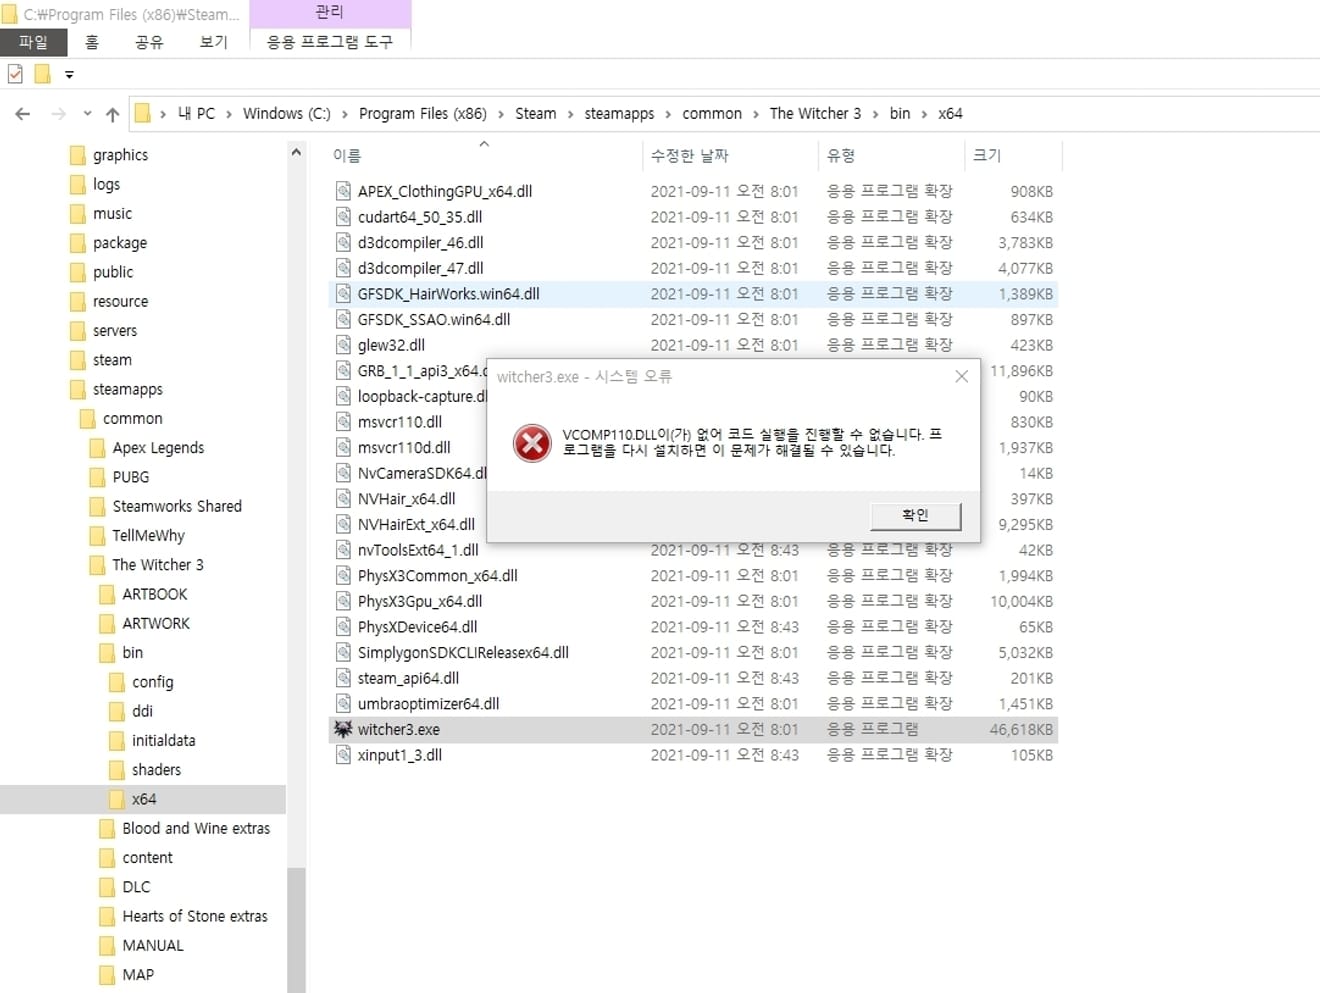
Task: Click the PUBG folder icon in the tree
Action: (x=97, y=477)
